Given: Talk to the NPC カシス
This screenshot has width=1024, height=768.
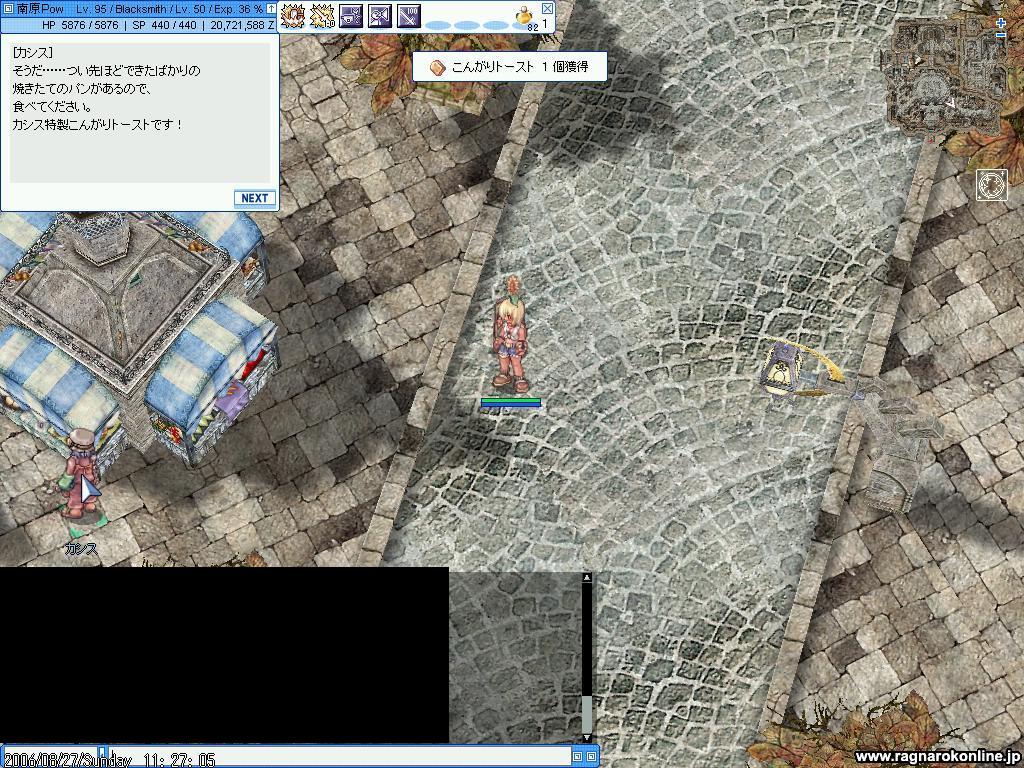Looking at the screenshot, I should (x=82, y=473).
